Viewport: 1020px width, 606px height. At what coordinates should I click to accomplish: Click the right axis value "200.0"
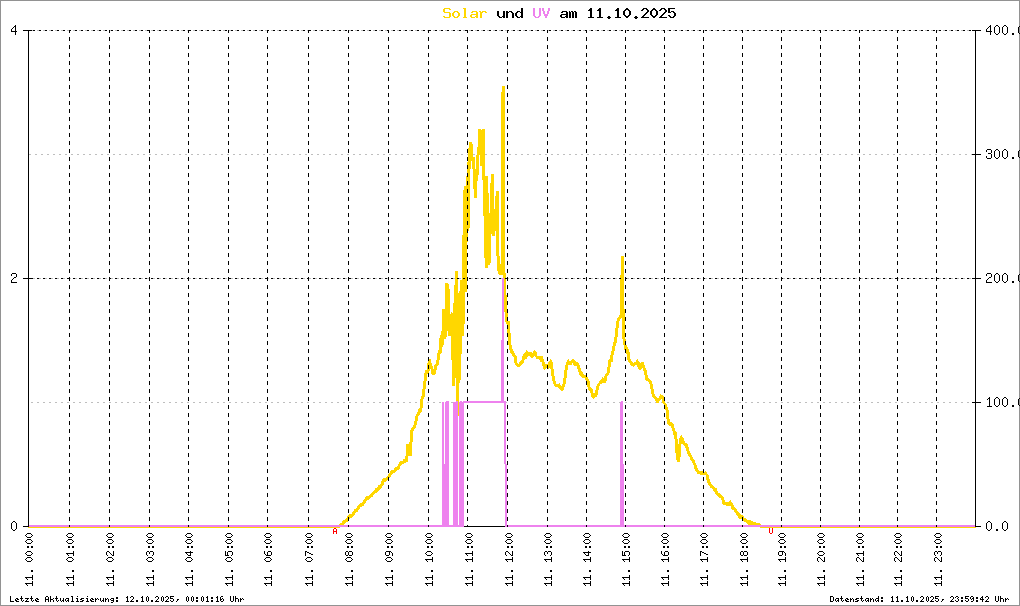[1002, 278]
